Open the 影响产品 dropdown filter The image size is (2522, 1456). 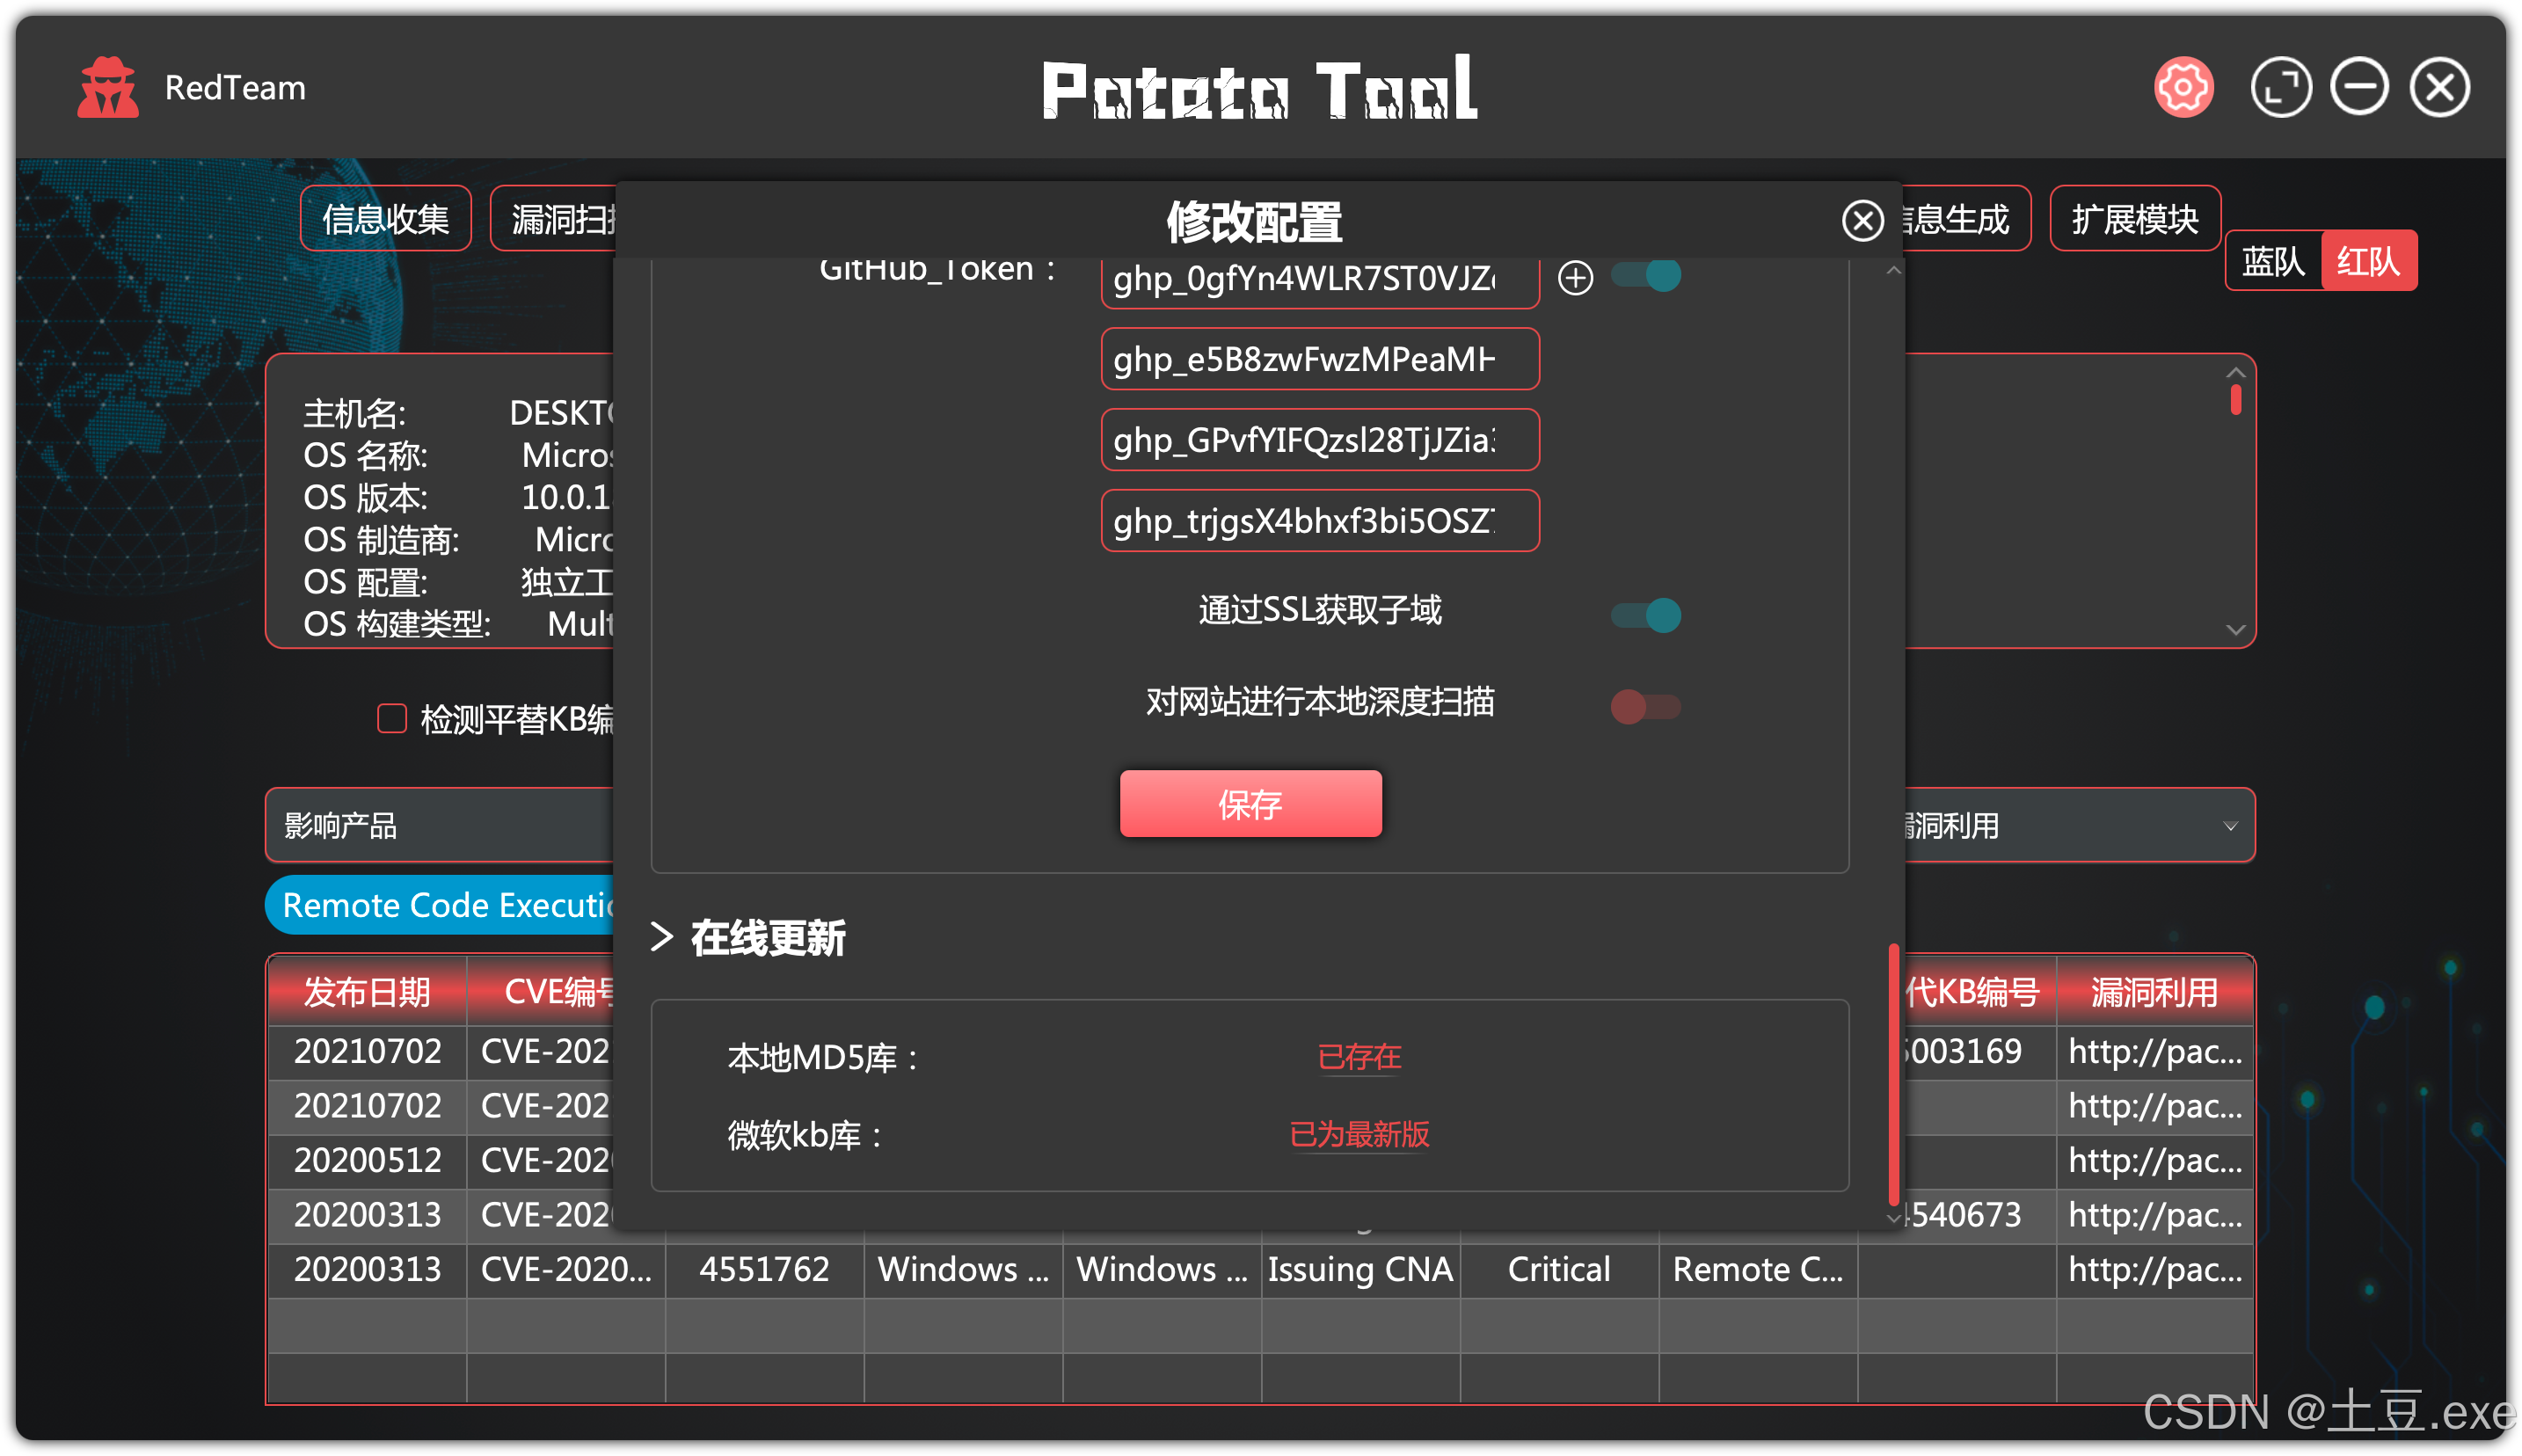point(440,826)
